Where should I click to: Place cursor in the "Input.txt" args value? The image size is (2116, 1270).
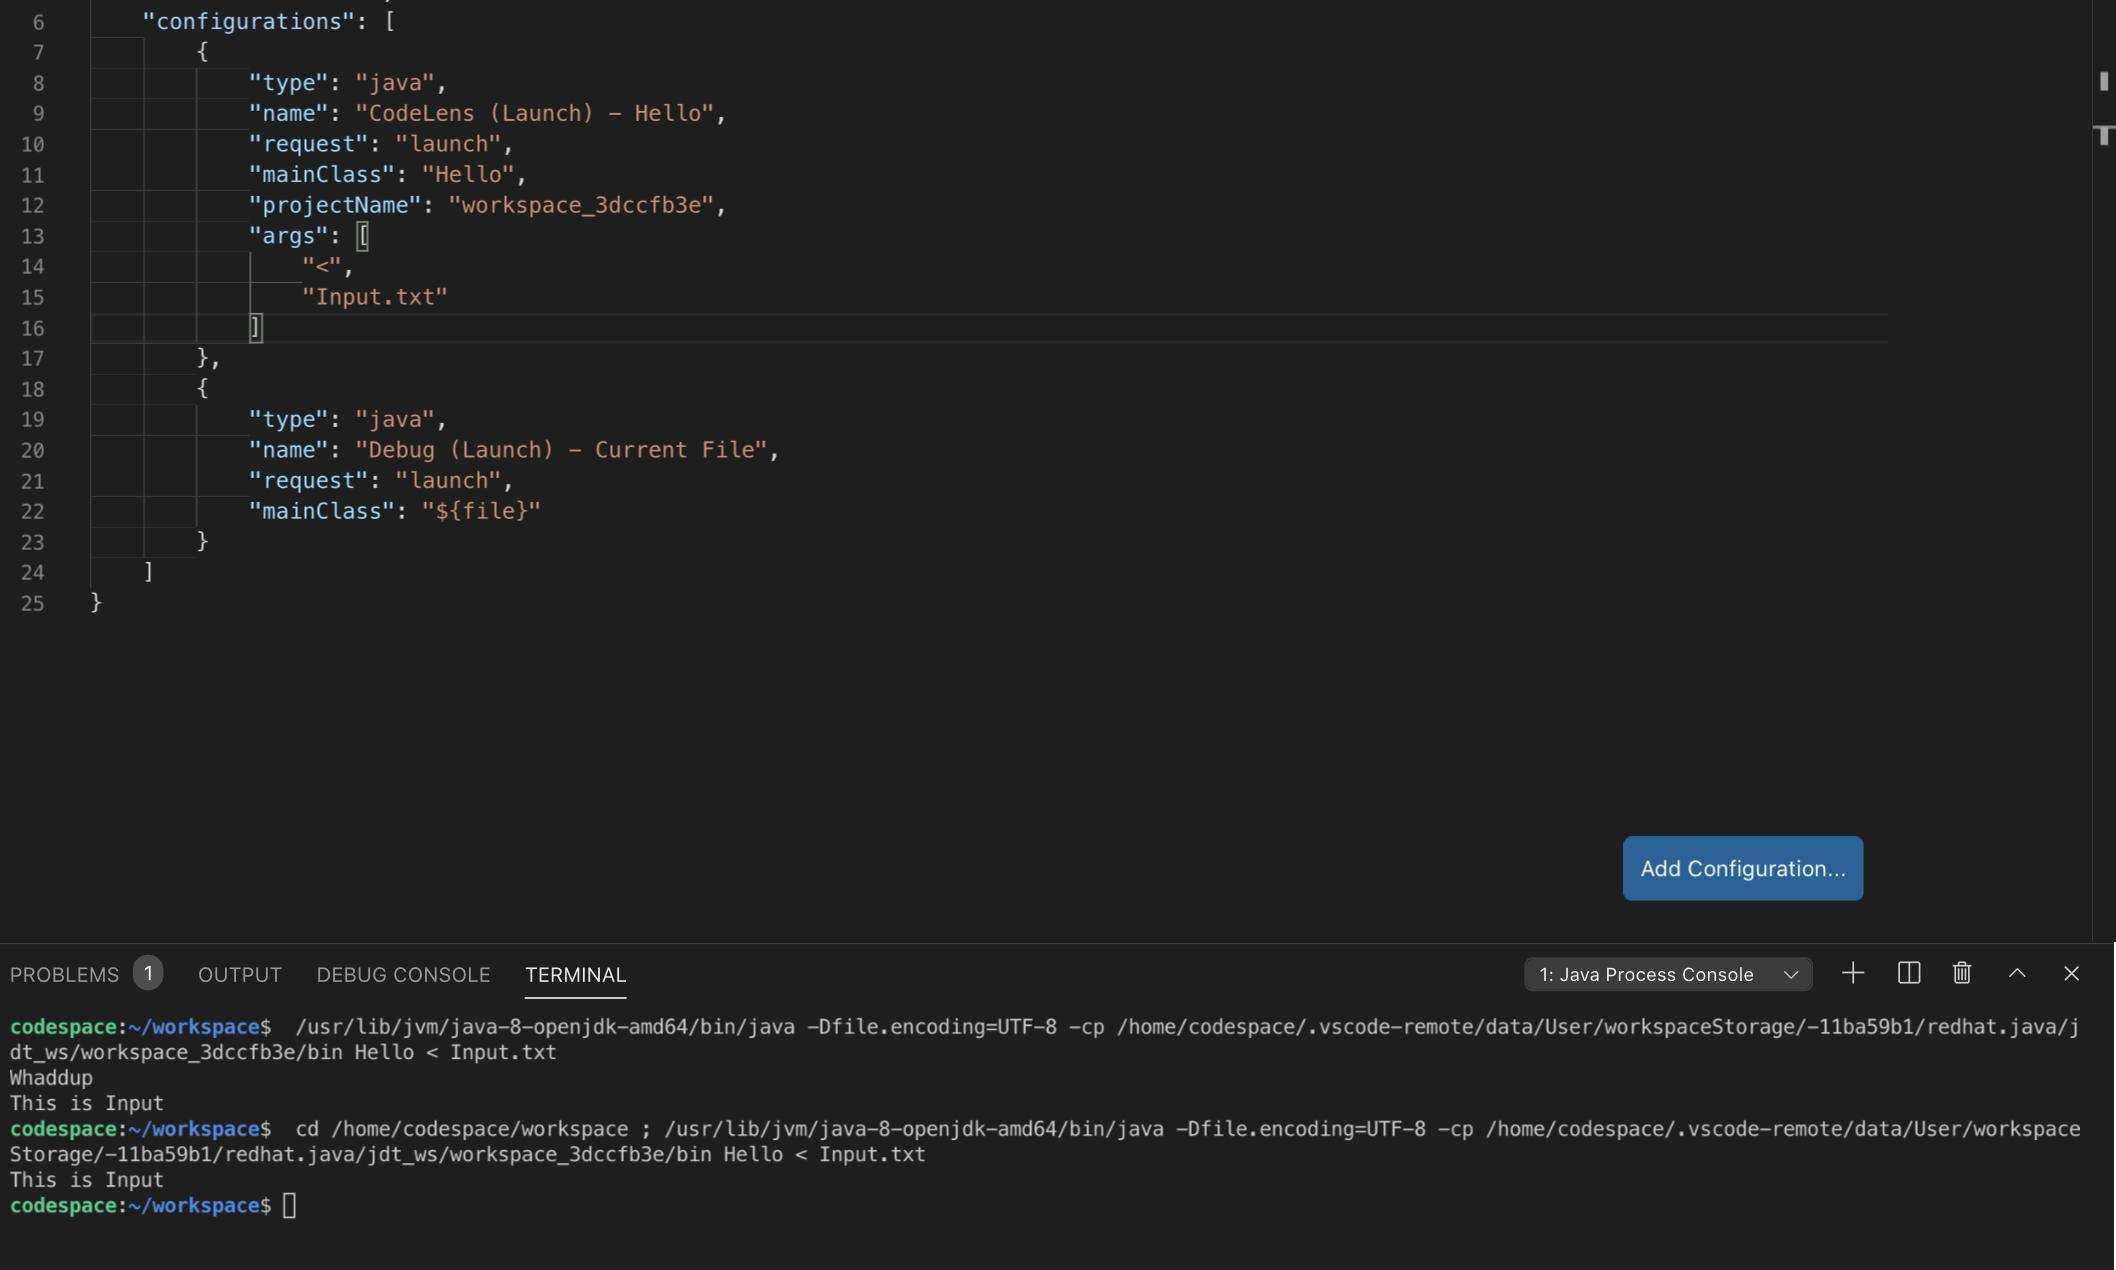(375, 296)
